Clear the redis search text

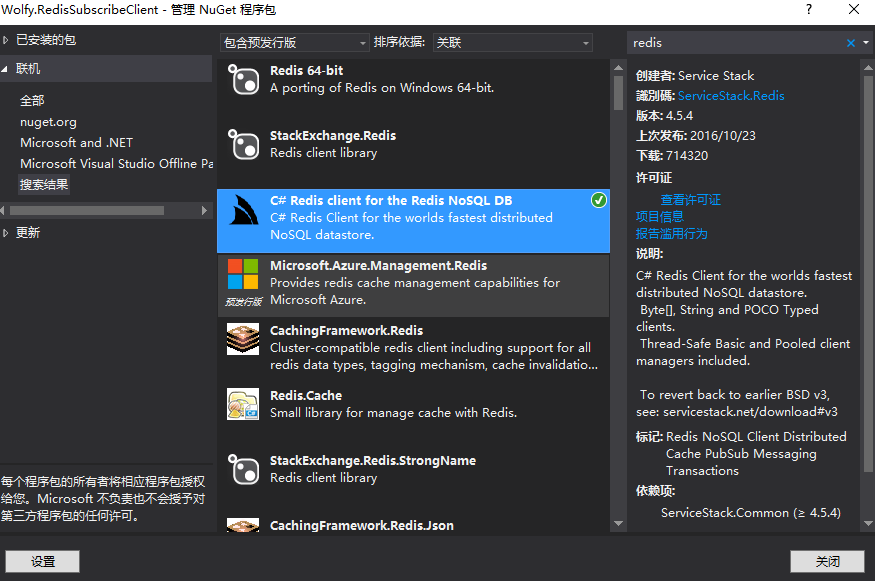point(851,43)
